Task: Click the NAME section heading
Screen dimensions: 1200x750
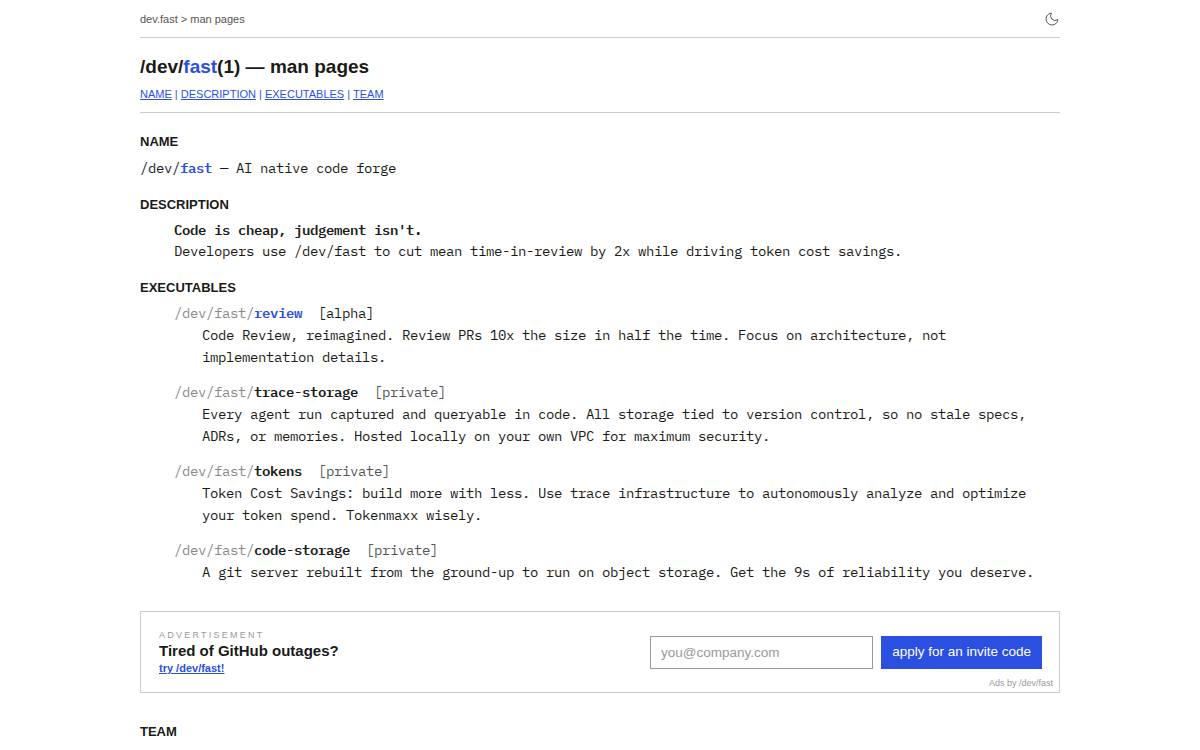Action: pyautogui.click(x=159, y=142)
